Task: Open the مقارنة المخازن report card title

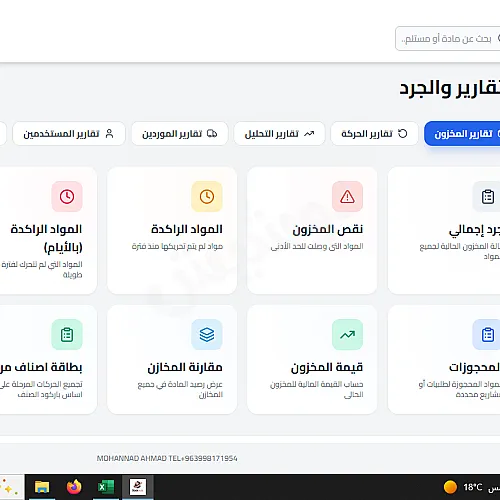Action: (185, 367)
